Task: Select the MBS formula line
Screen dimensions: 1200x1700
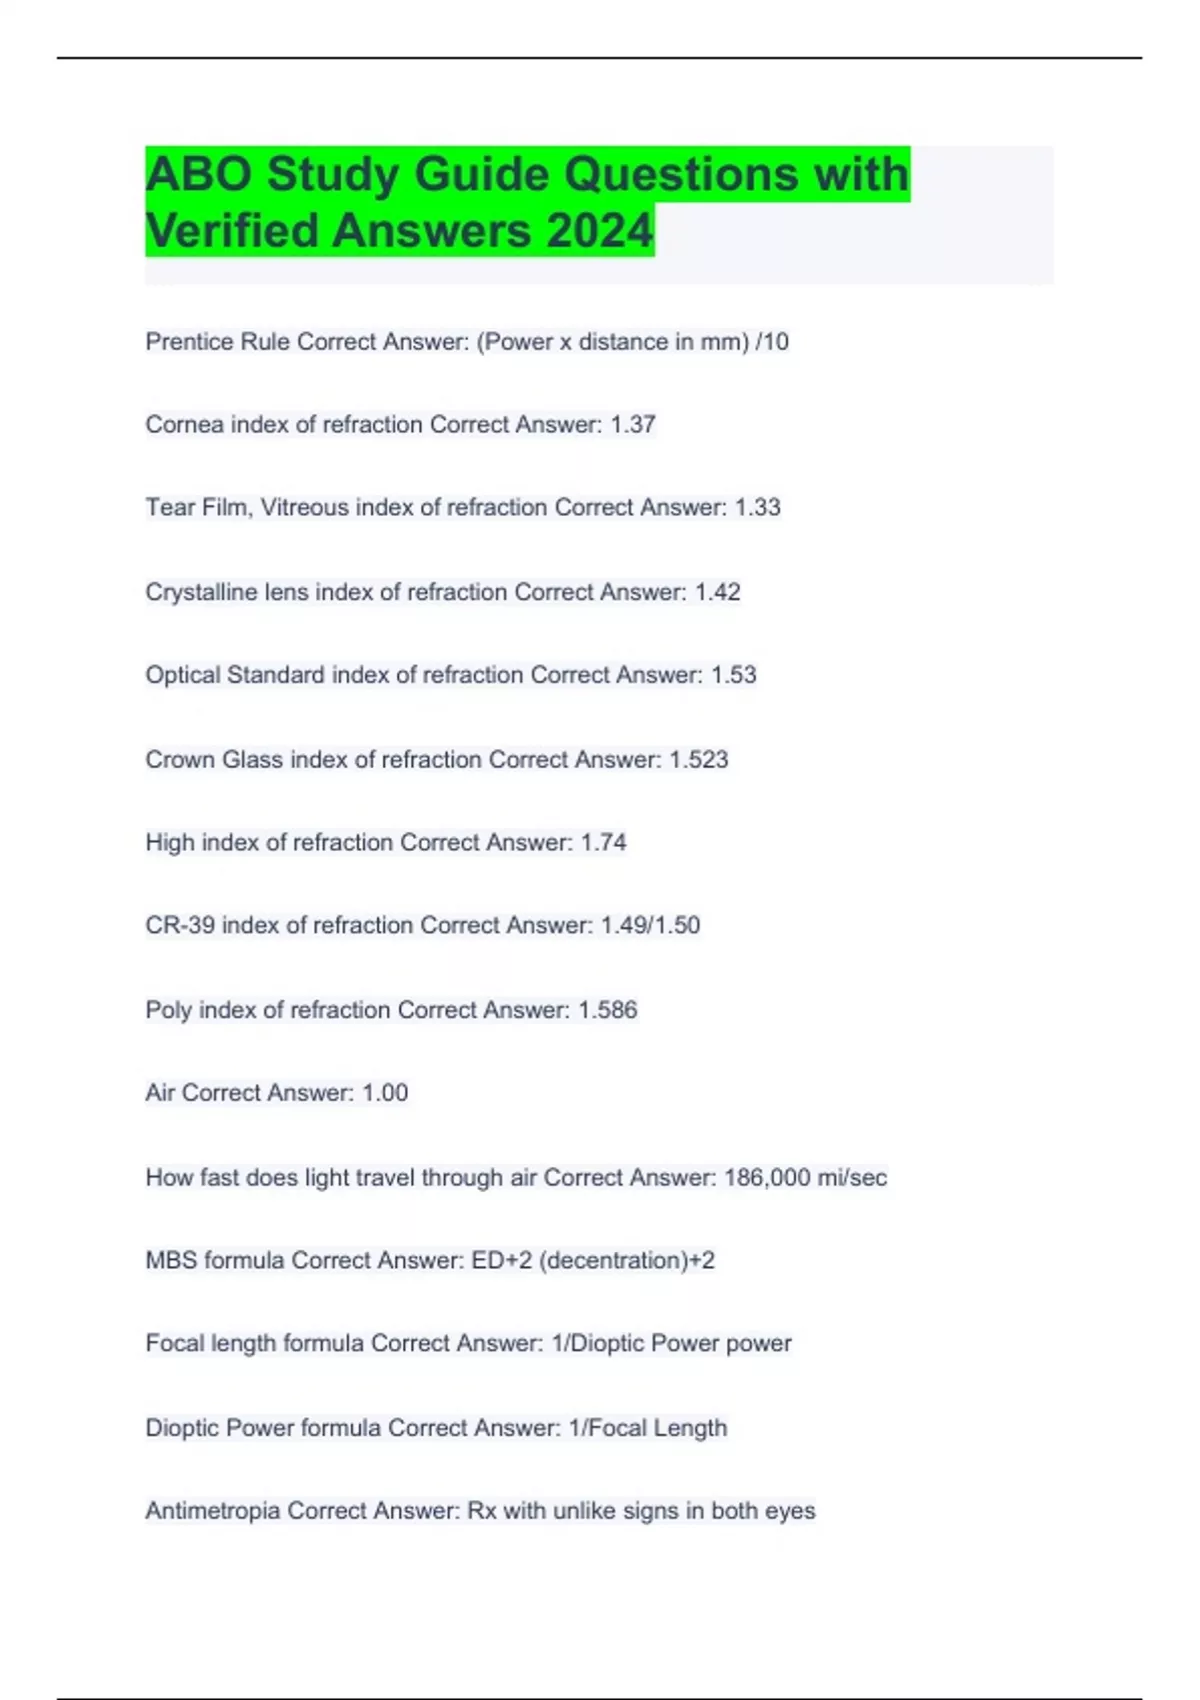Action: tap(430, 1261)
